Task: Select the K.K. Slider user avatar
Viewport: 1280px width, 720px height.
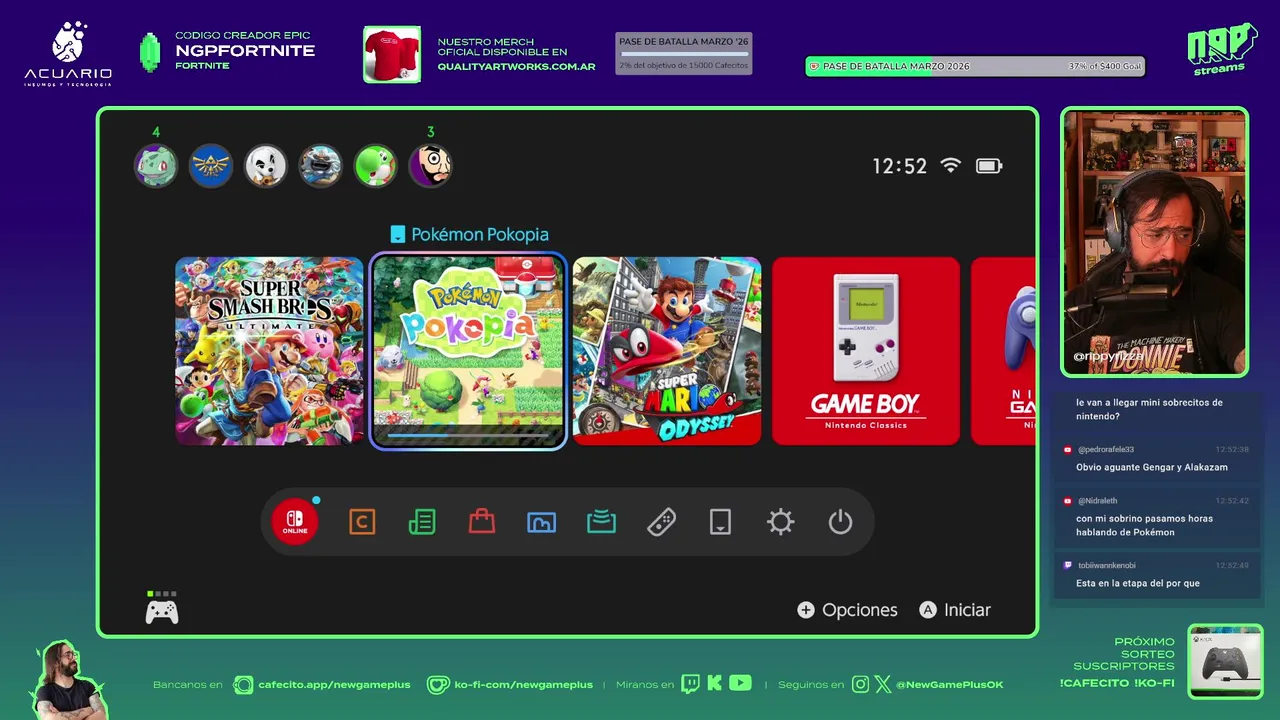Action: click(x=266, y=166)
